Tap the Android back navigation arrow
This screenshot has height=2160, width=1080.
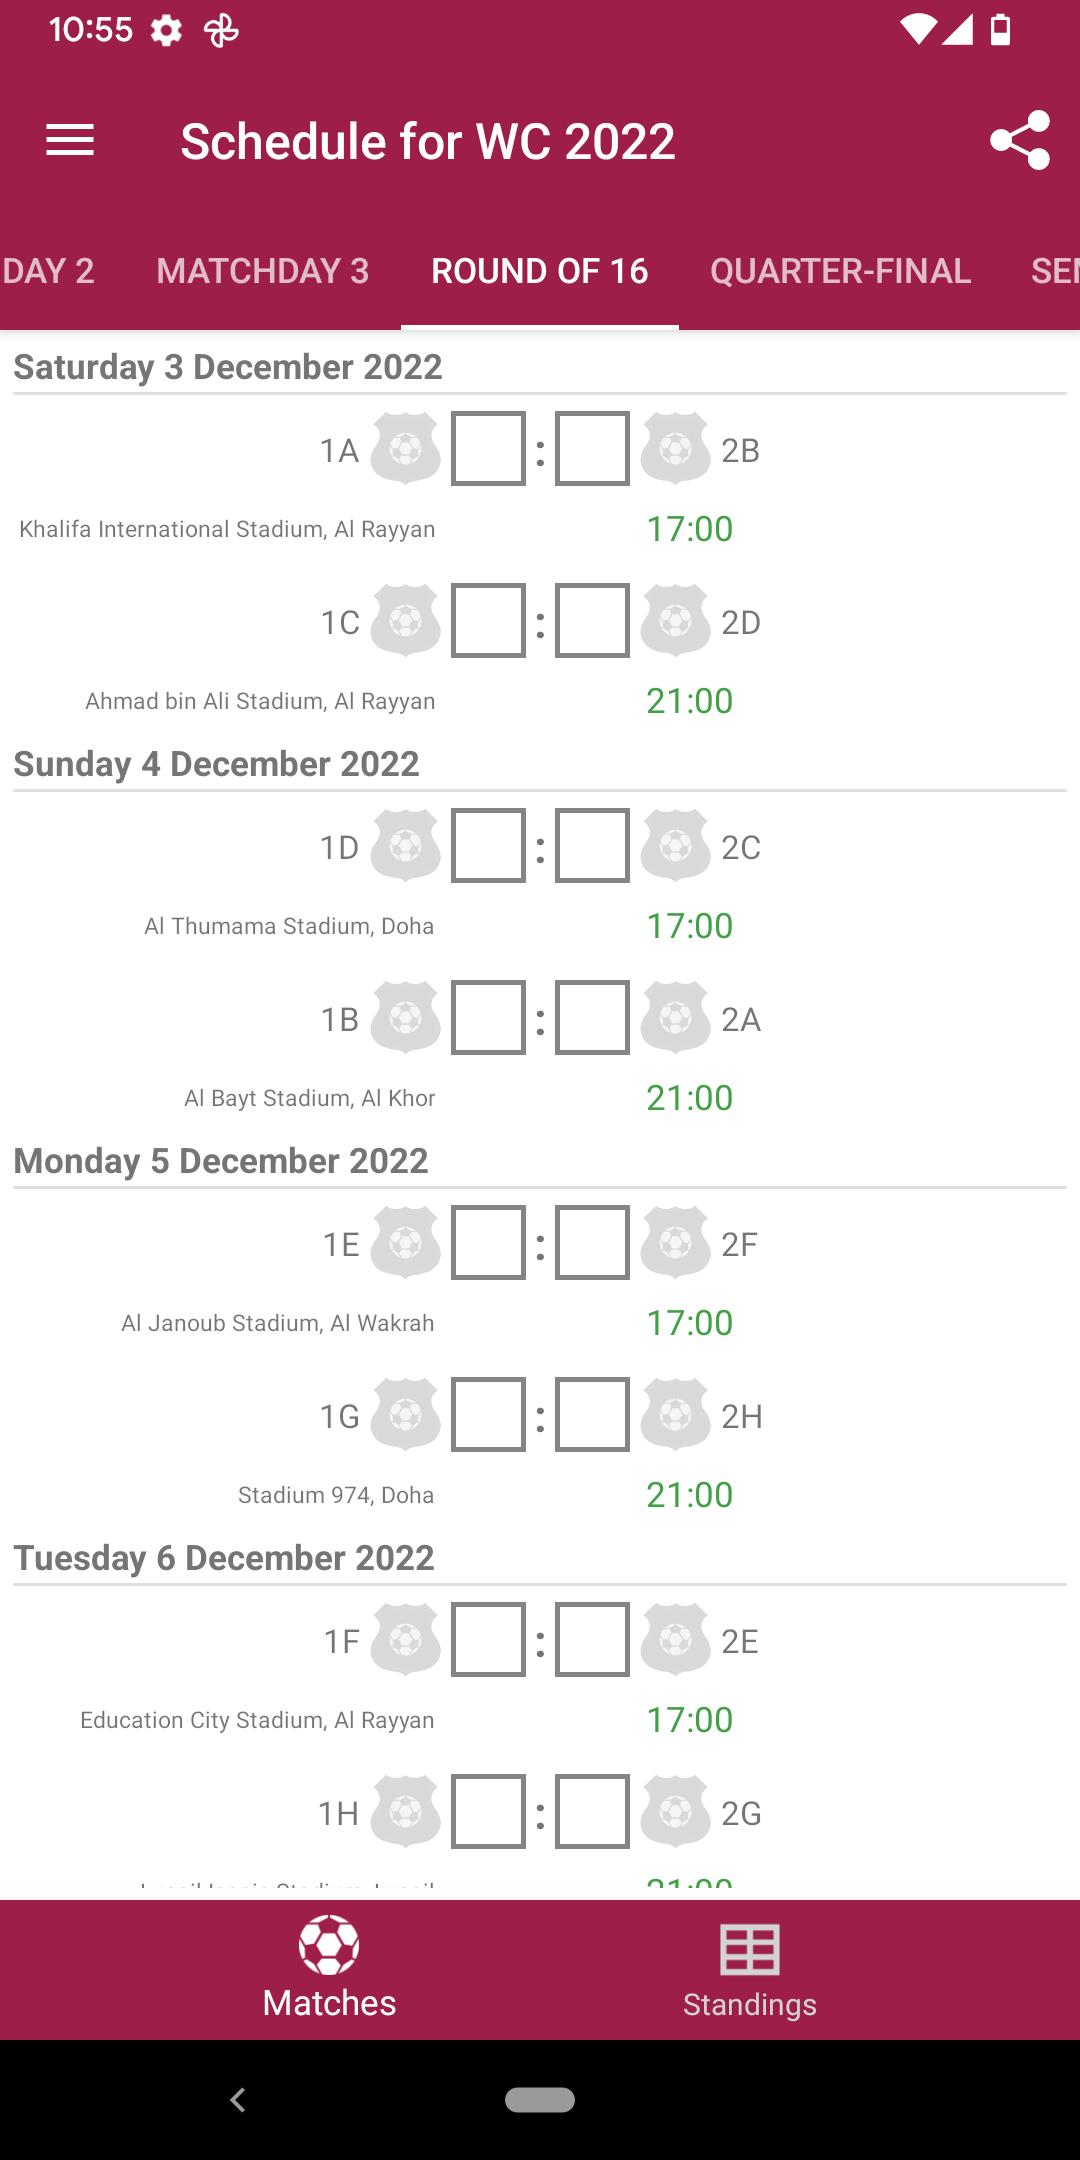click(x=238, y=2100)
